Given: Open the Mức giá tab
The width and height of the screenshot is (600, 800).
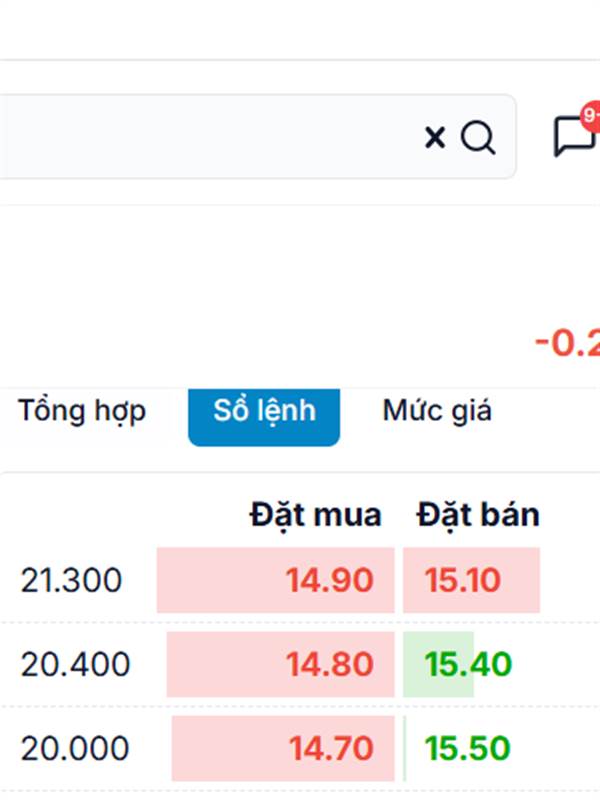Looking at the screenshot, I should tap(437, 411).
